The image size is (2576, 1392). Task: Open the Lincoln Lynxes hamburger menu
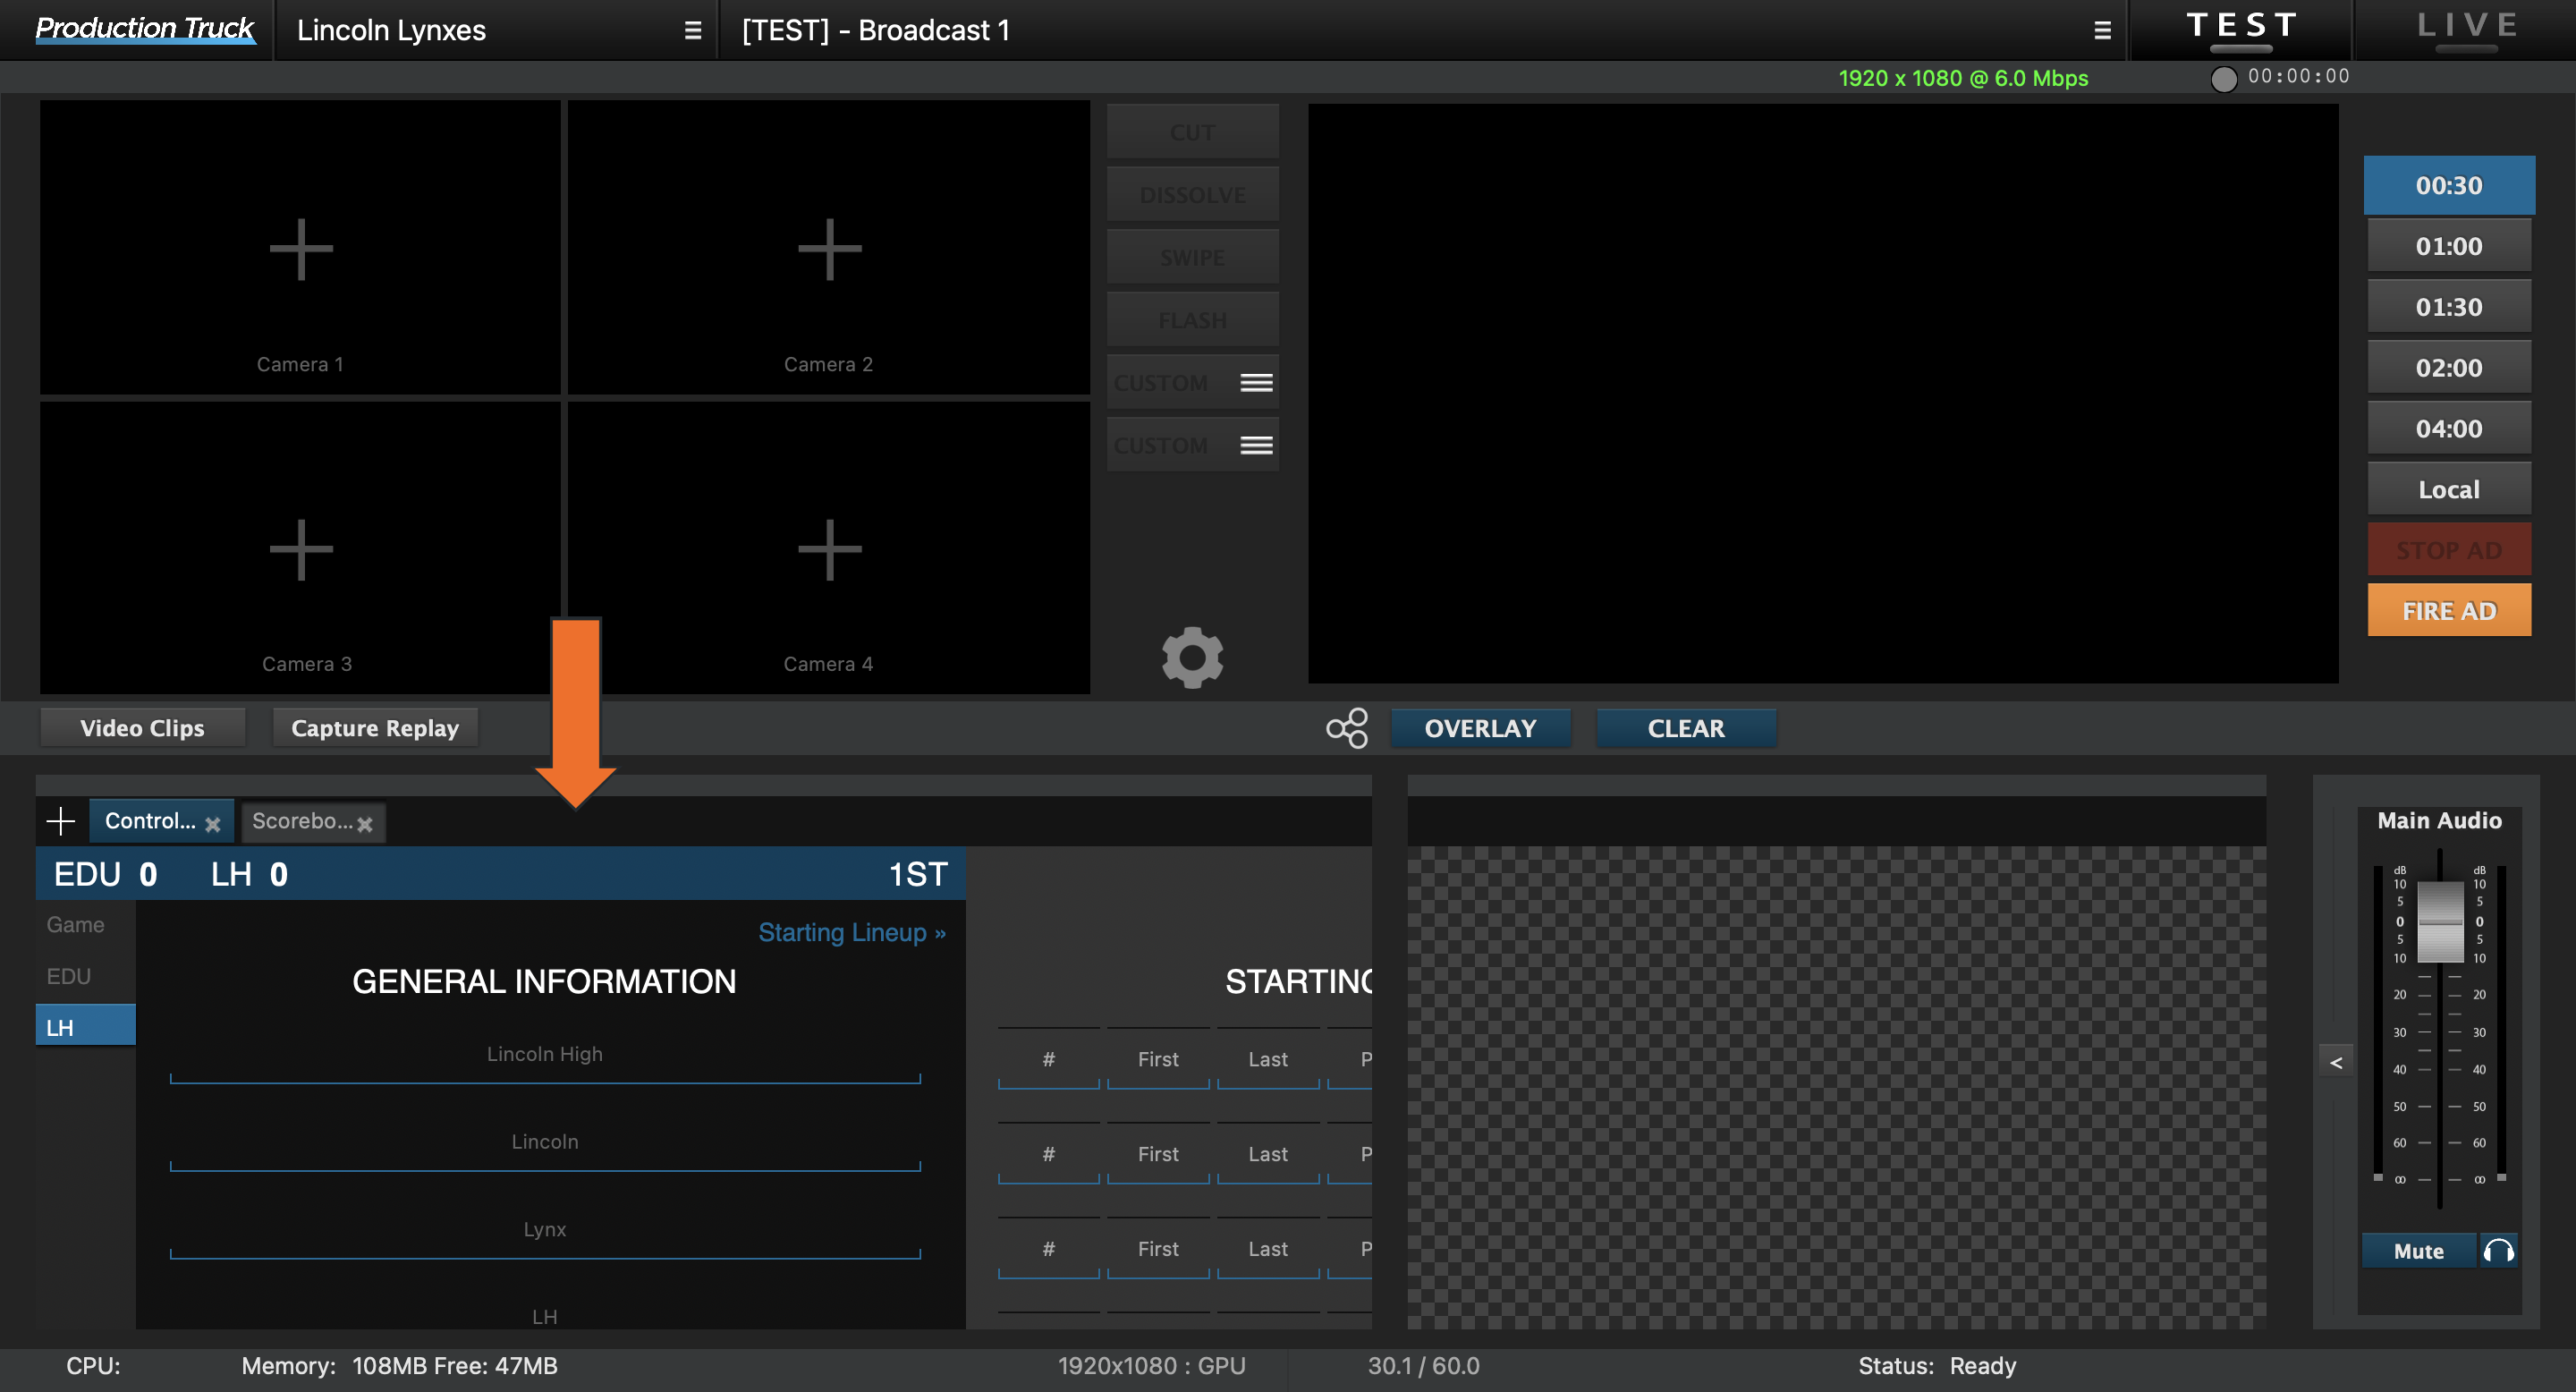[x=692, y=31]
